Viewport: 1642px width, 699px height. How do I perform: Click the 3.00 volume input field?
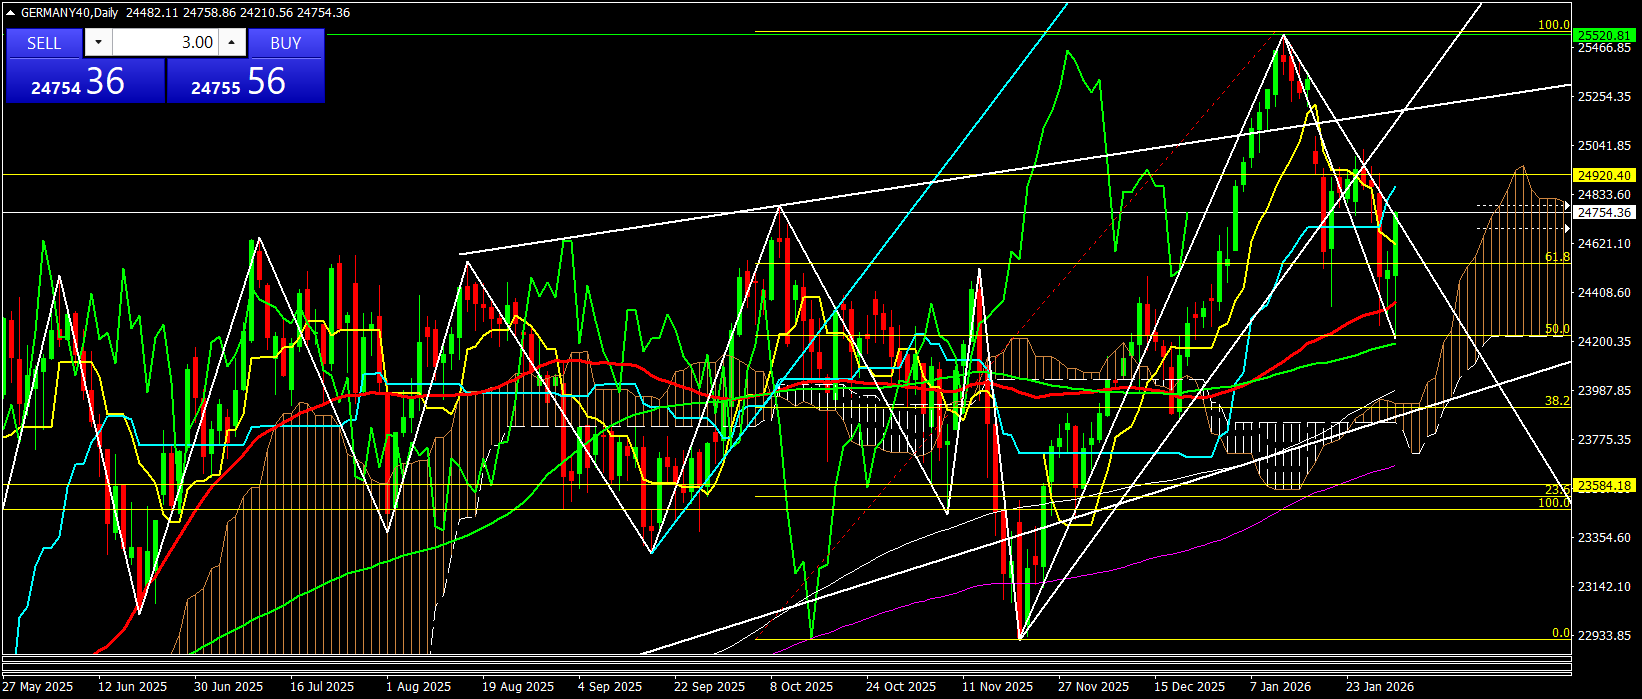165,43
